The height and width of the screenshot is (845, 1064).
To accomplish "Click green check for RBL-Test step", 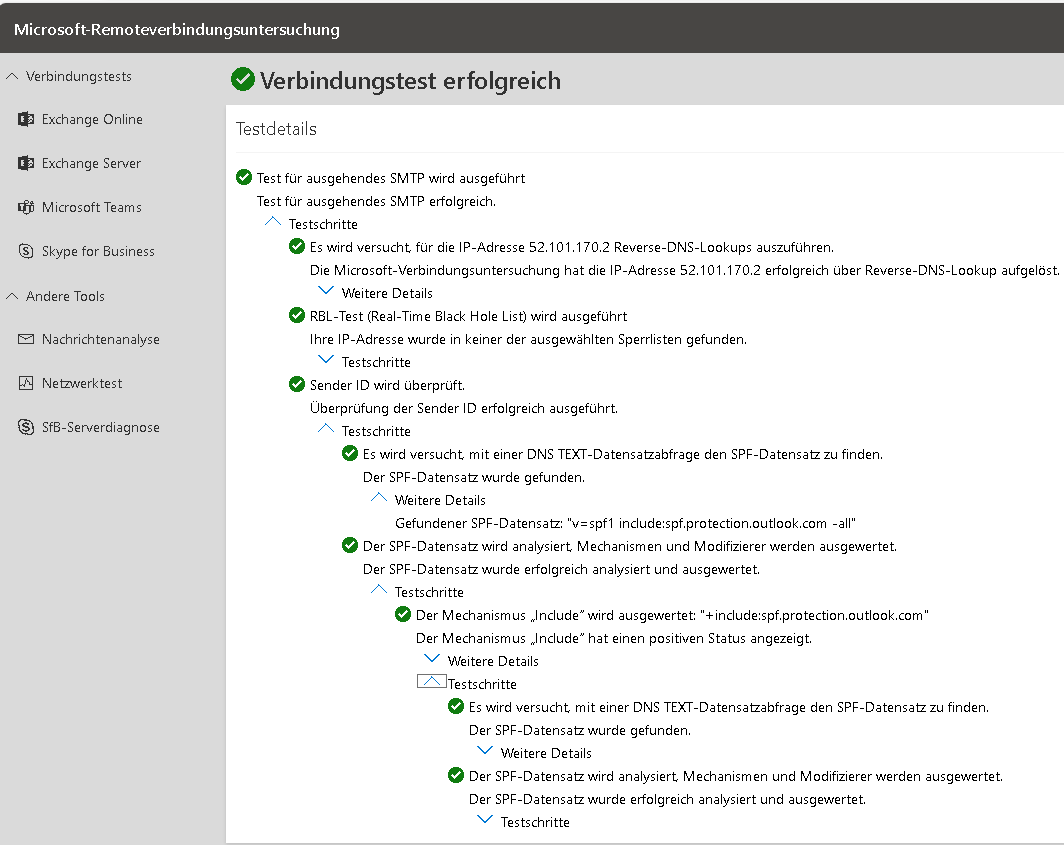I will click(297, 316).
